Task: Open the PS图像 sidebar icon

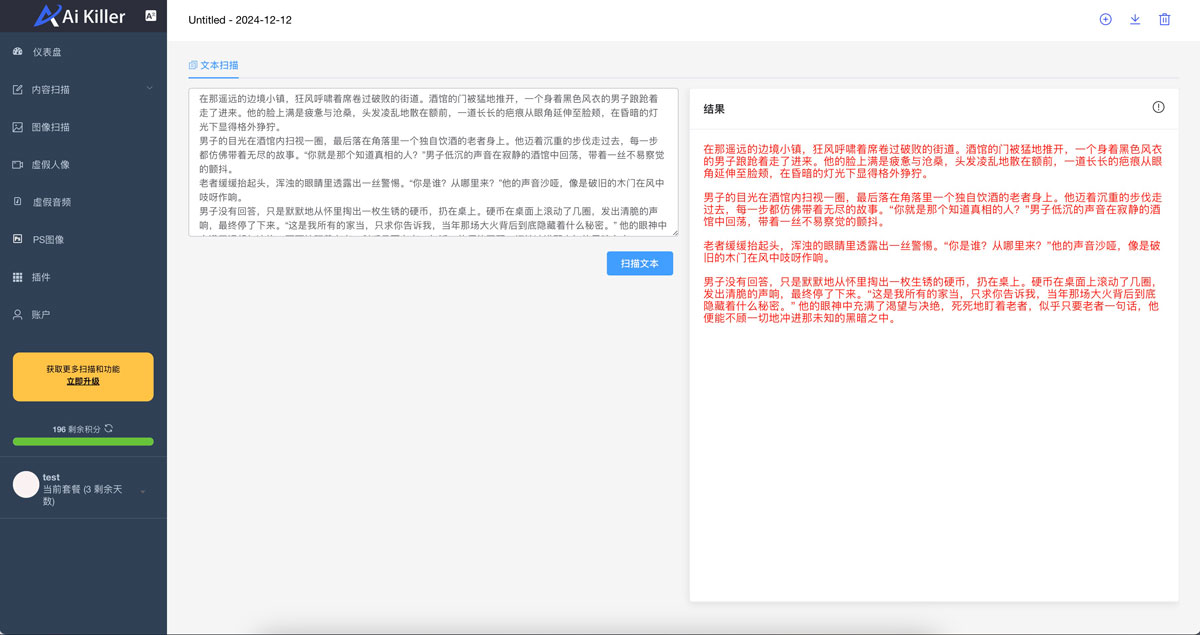Action: (18, 239)
